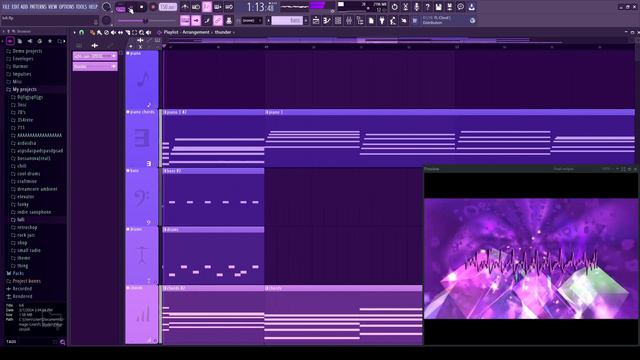Open the EDIT menu

click(16, 7)
